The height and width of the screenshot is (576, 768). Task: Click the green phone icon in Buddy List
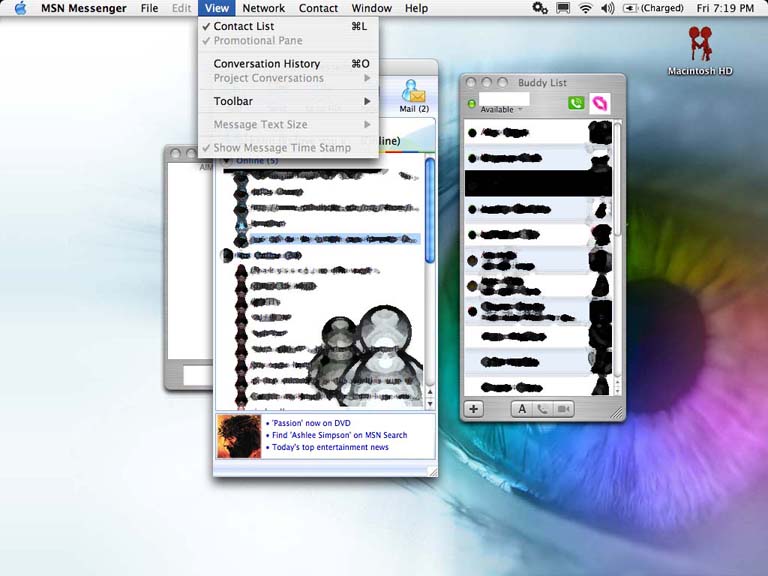[576, 103]
